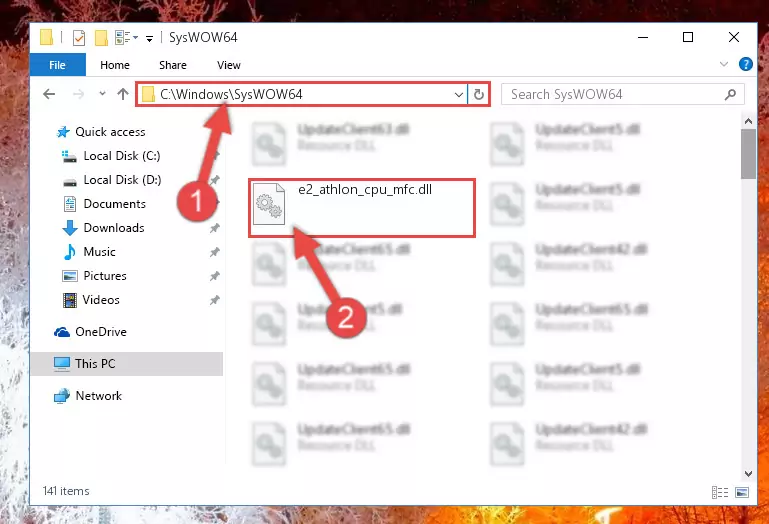This screenshot has width=769, height=524.
Task: Click the pin icon next to Downloads
Action: 214,228
